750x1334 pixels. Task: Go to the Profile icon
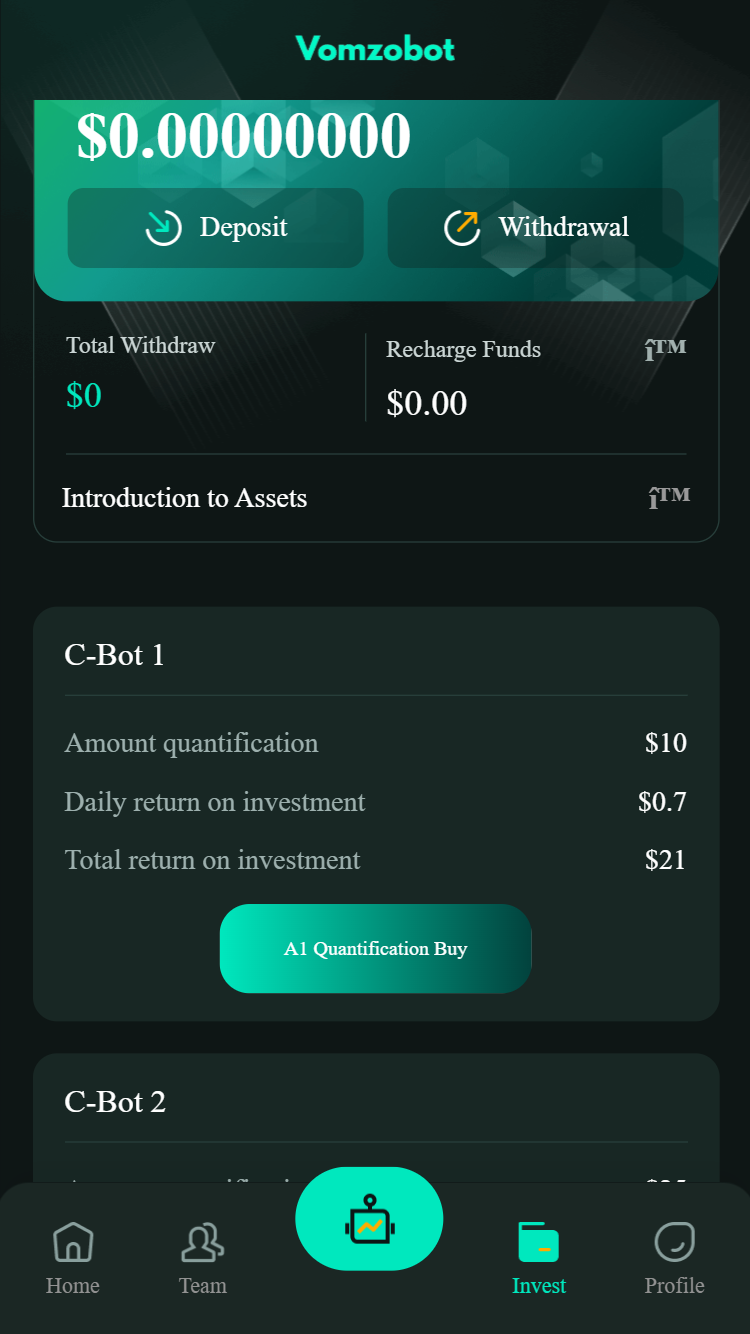(x=674, y=1242)
